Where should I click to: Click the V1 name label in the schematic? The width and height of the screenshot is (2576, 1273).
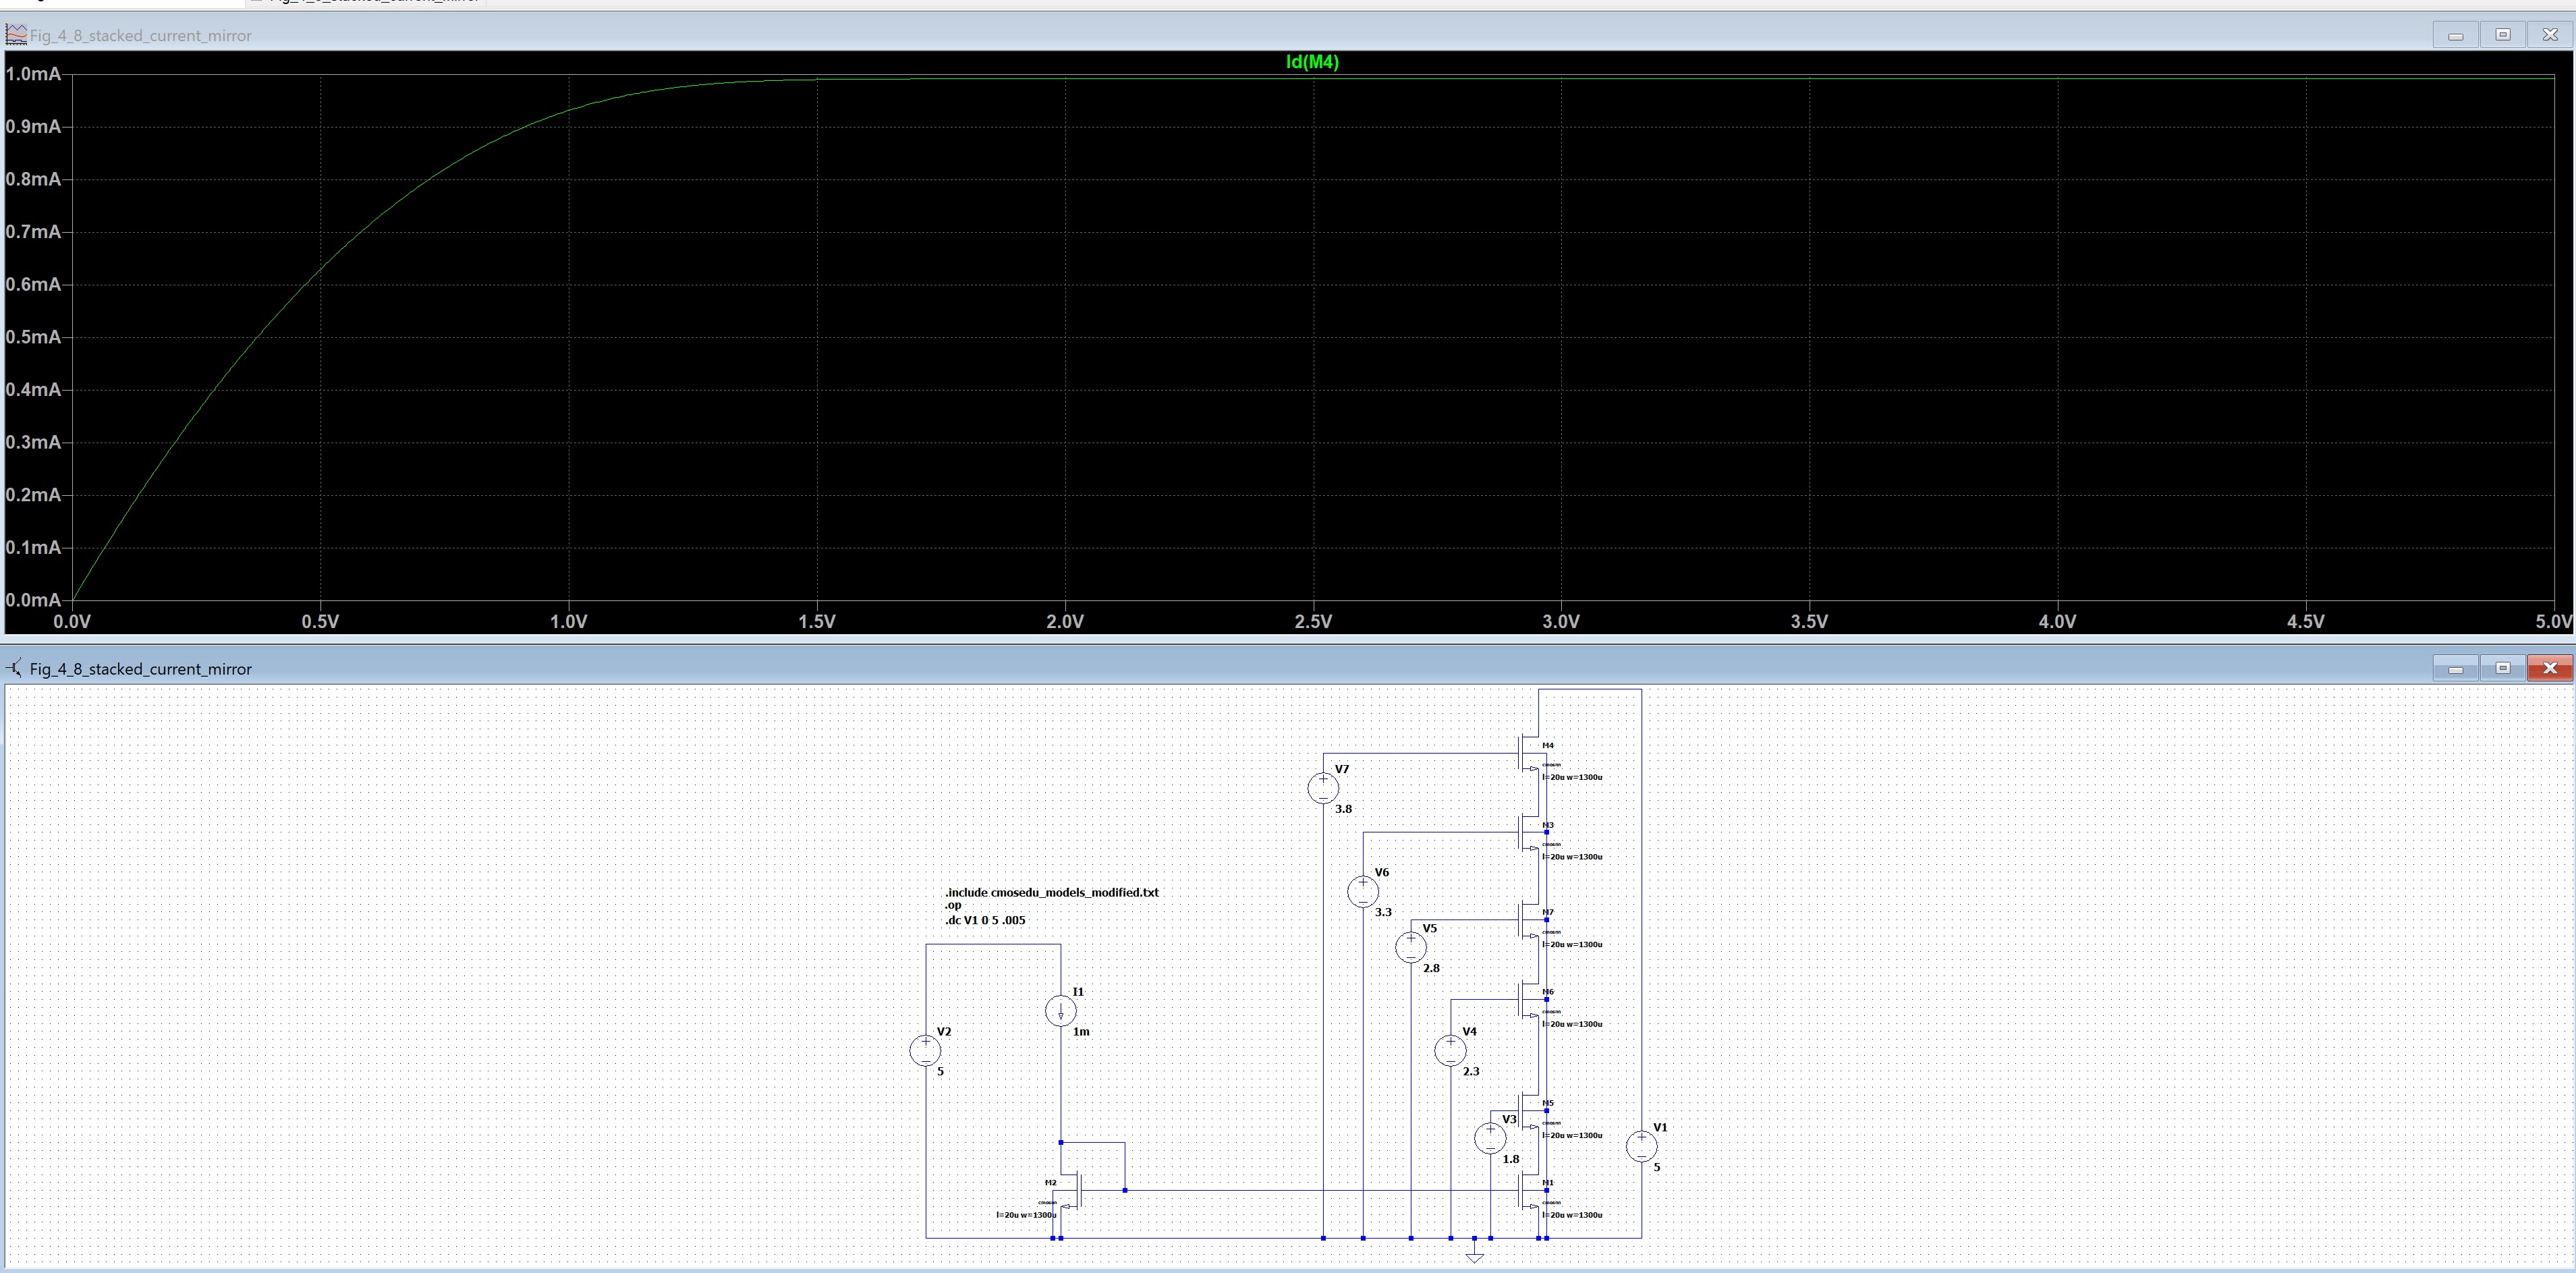click(1660, 1127)
